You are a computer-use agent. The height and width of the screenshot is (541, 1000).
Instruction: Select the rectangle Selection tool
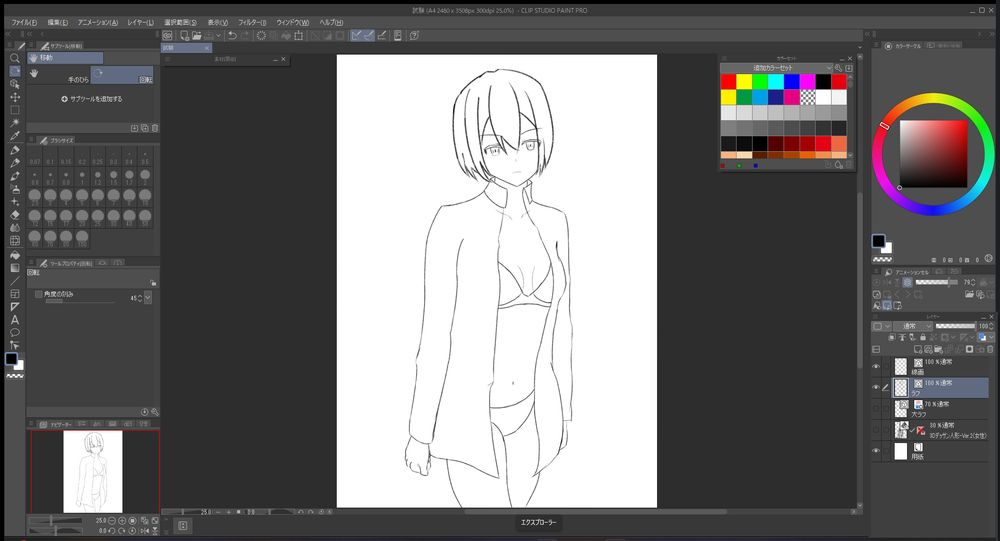15,110
